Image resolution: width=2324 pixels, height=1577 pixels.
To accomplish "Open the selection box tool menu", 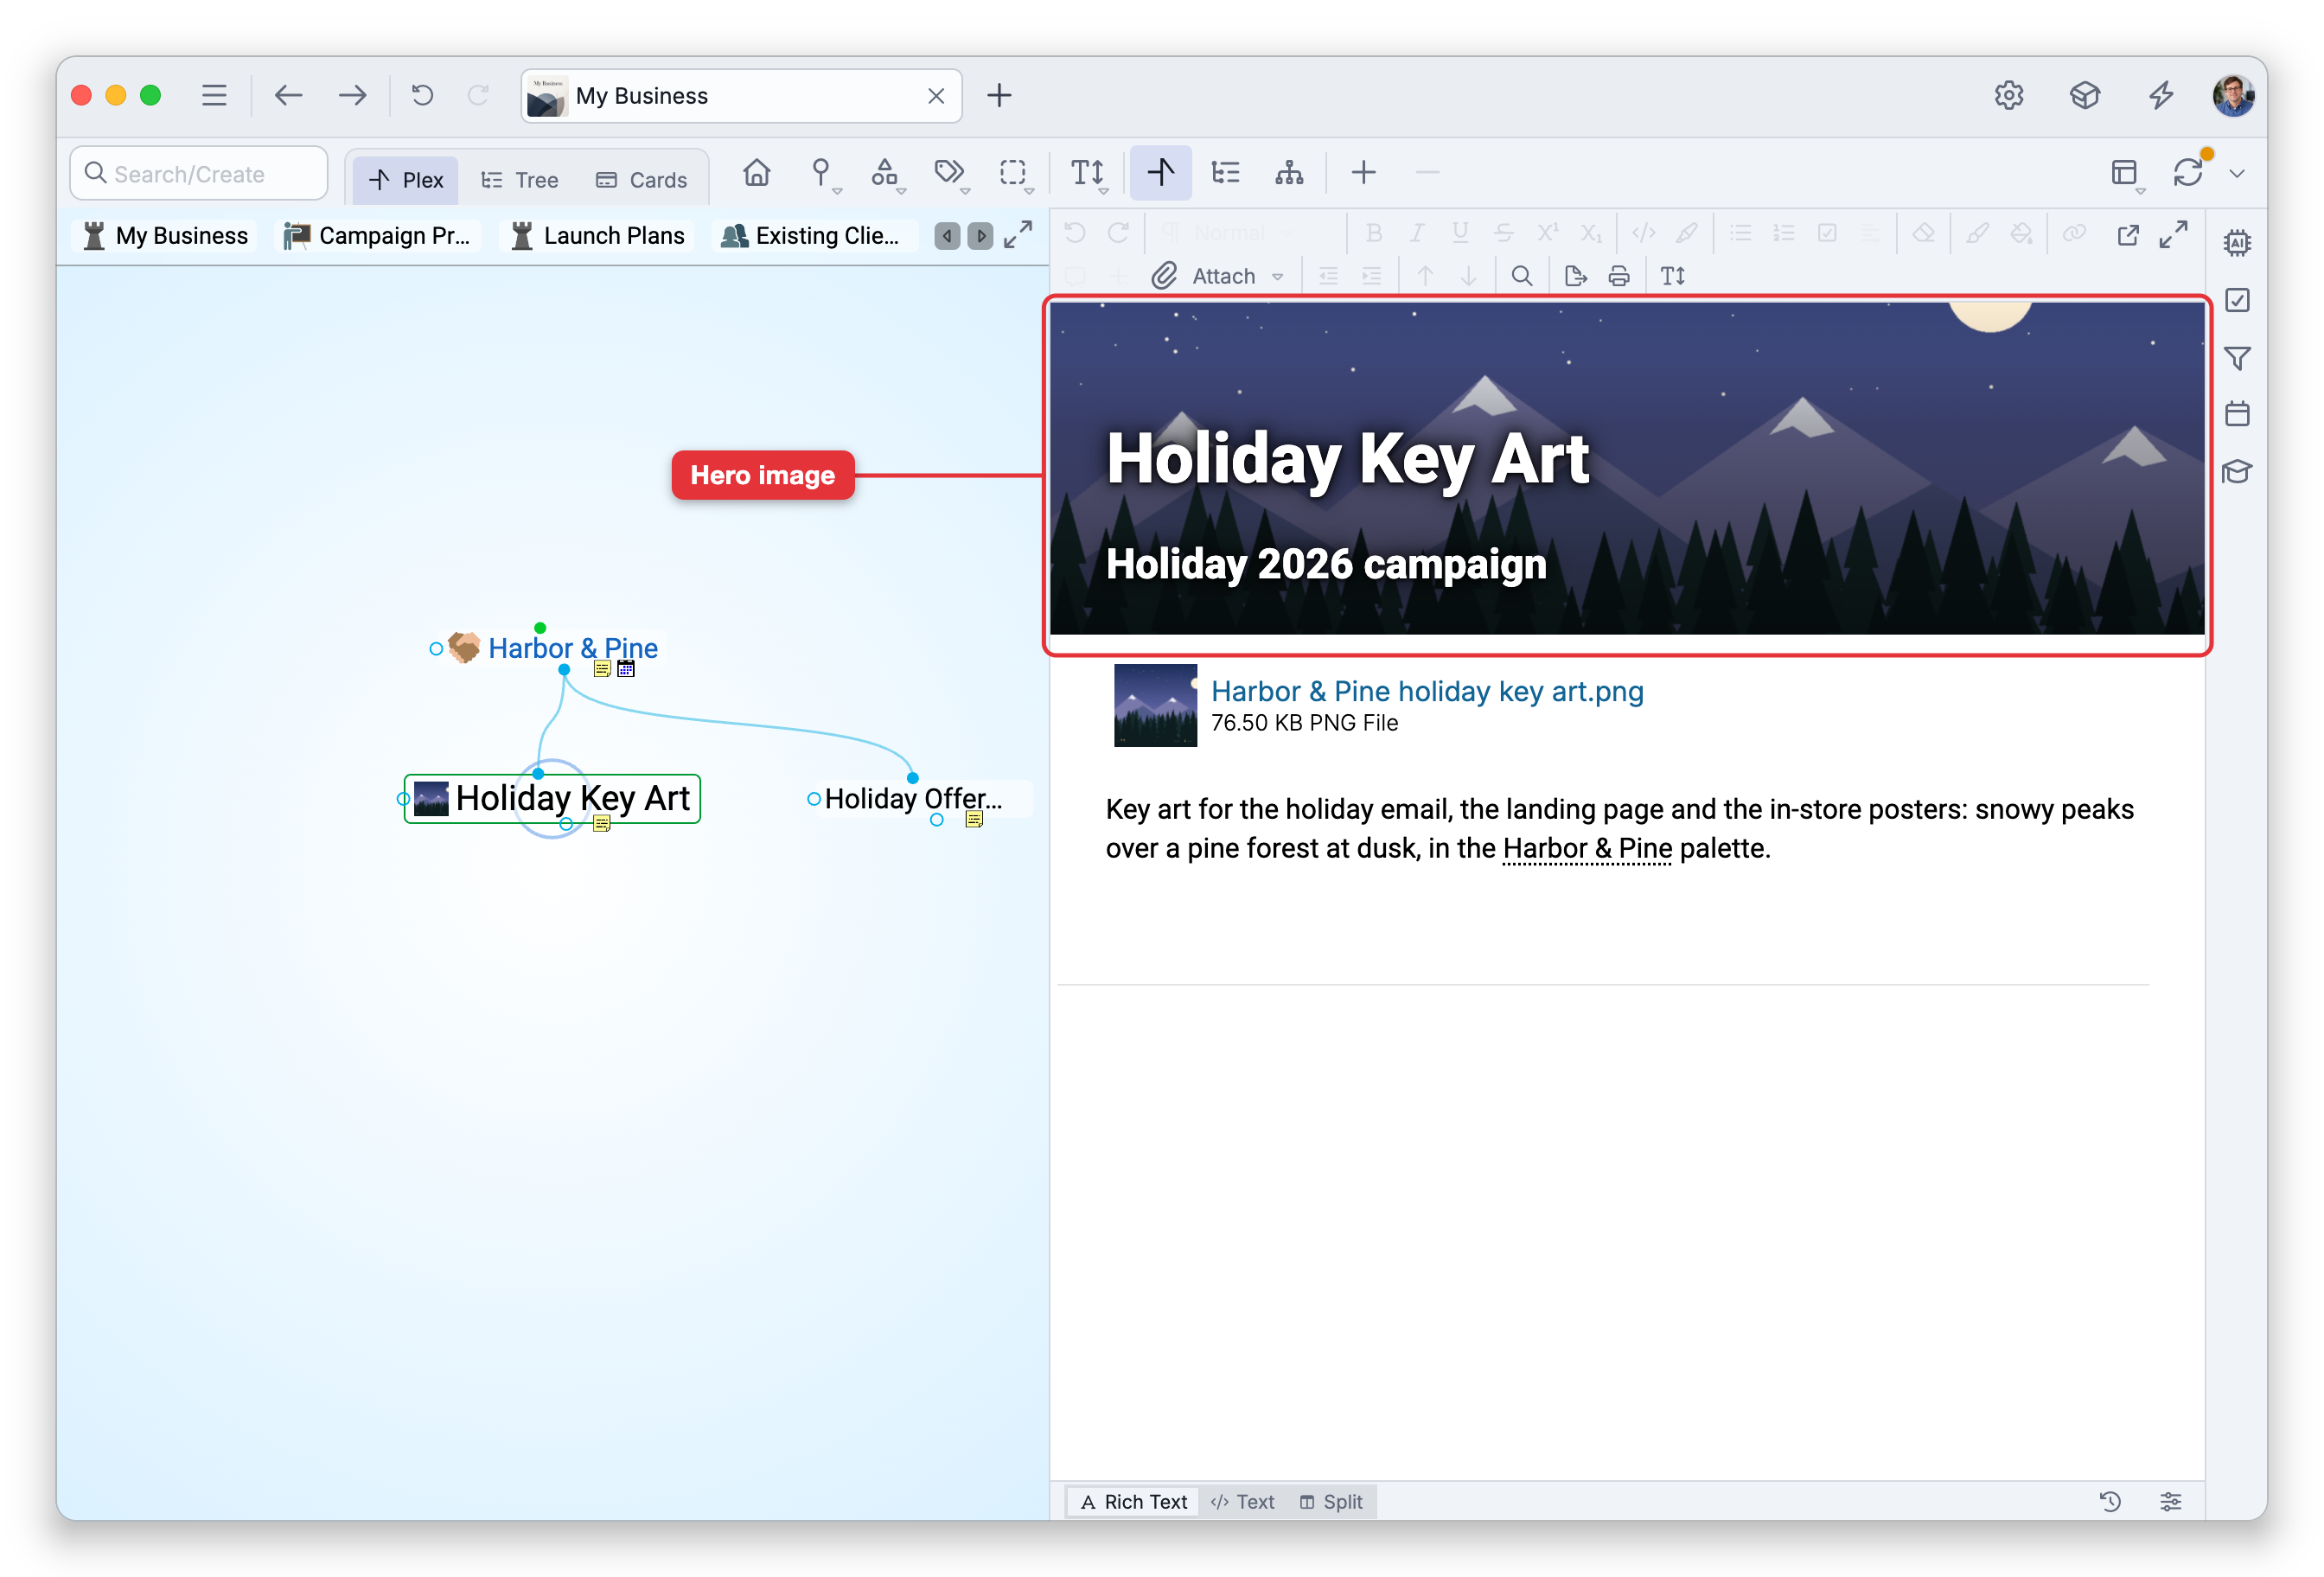I will 1013,173.
